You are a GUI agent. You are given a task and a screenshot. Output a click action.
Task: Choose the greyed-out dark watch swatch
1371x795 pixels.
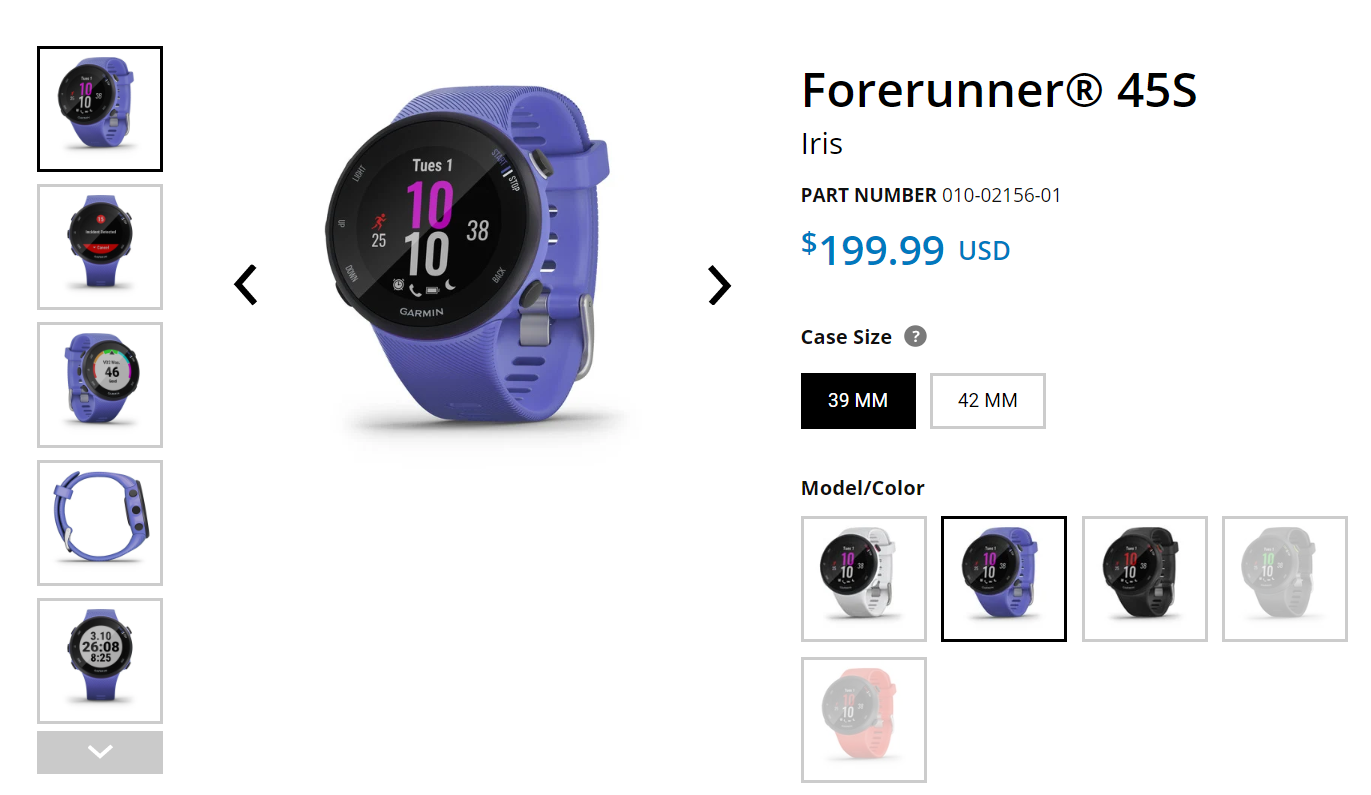tap(1285, 579)
